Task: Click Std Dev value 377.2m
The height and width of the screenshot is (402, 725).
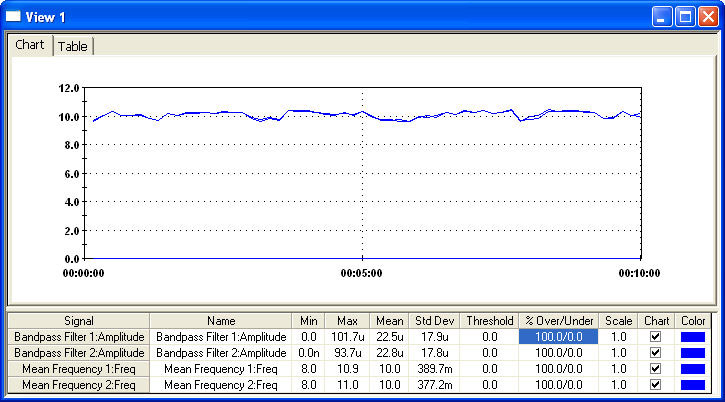Action: pyautogui.click(x=435, y=385)
